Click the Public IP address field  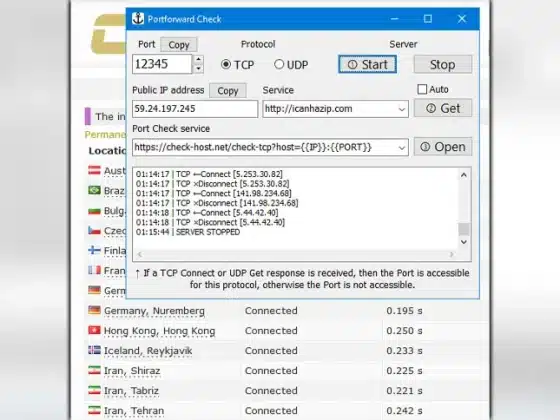(195, 109)
